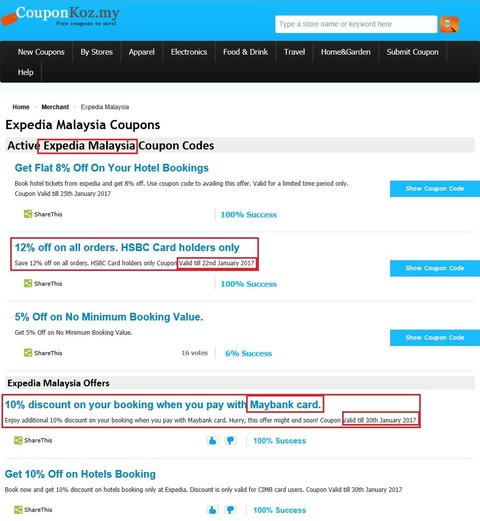Viewport: 480px width, 521px height.
Task: Open the Food & Drink category
Action: coord(245,52)
